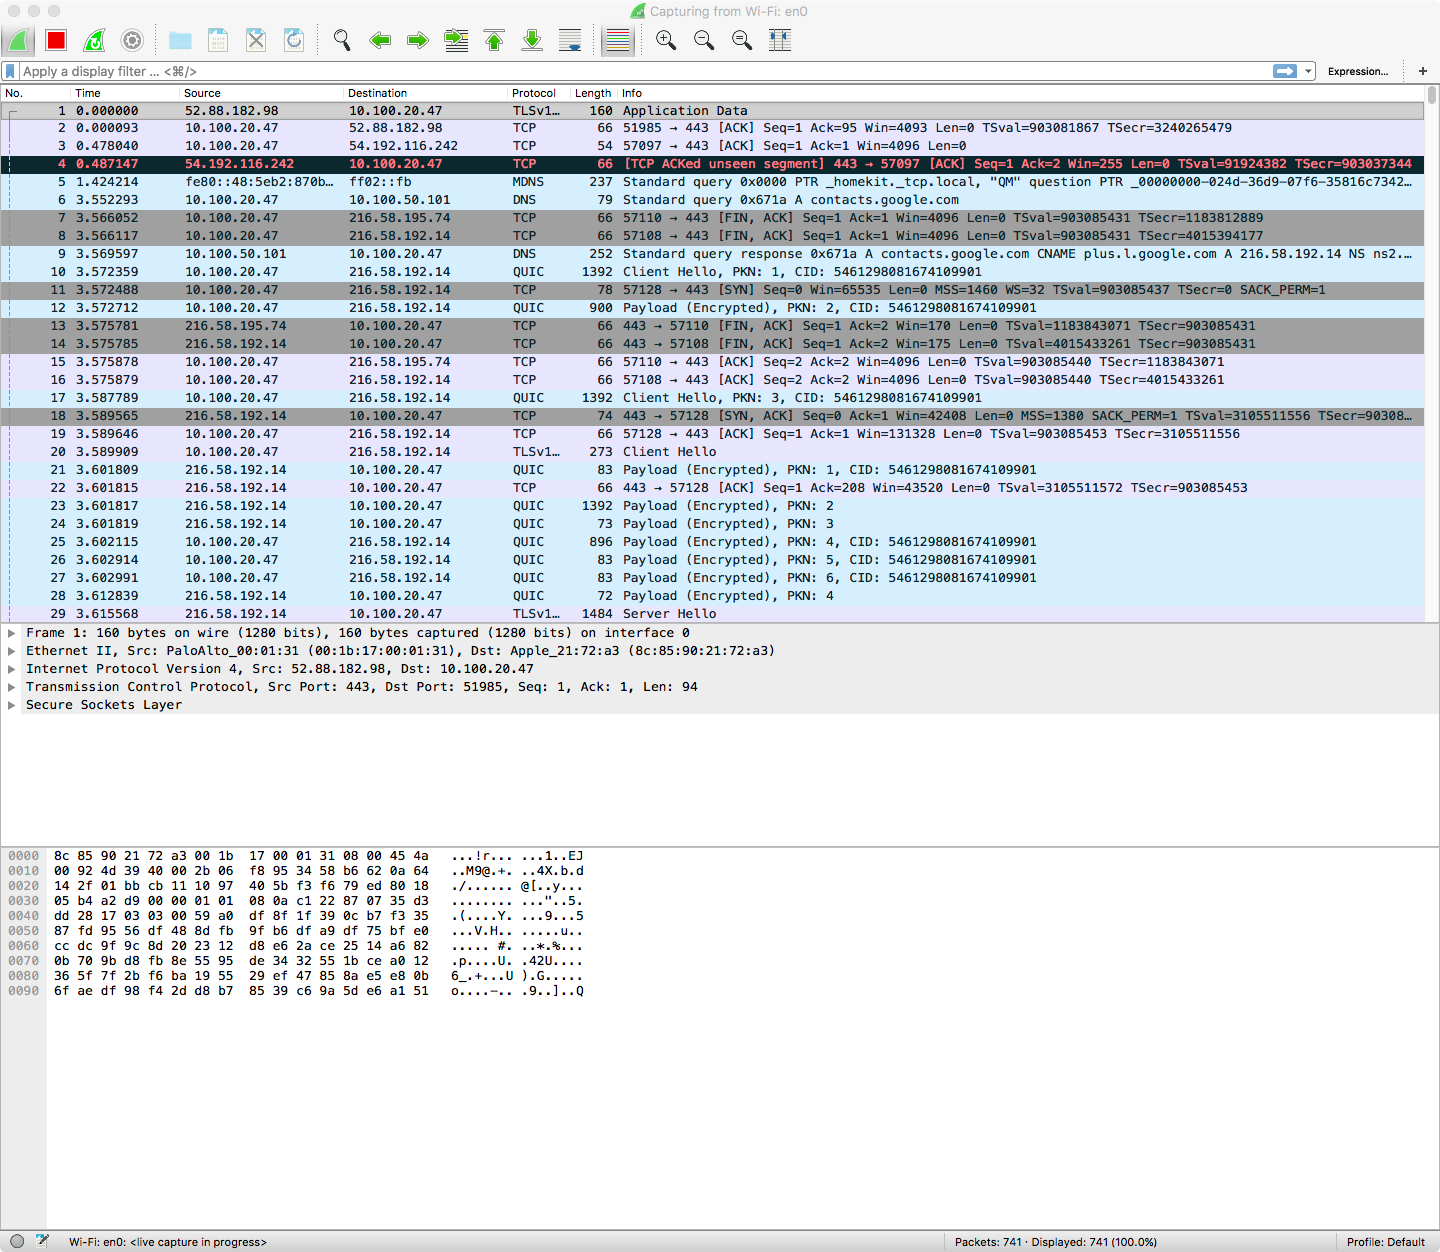Jump to the last packet
Screen dimensions: 1440x1252
point(532,40)
